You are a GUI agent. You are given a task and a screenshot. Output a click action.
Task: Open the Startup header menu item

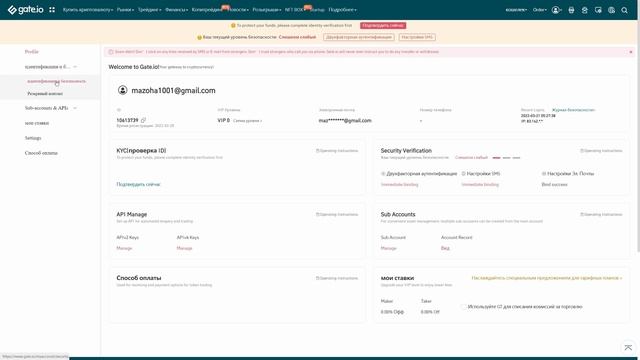[317, 10]
